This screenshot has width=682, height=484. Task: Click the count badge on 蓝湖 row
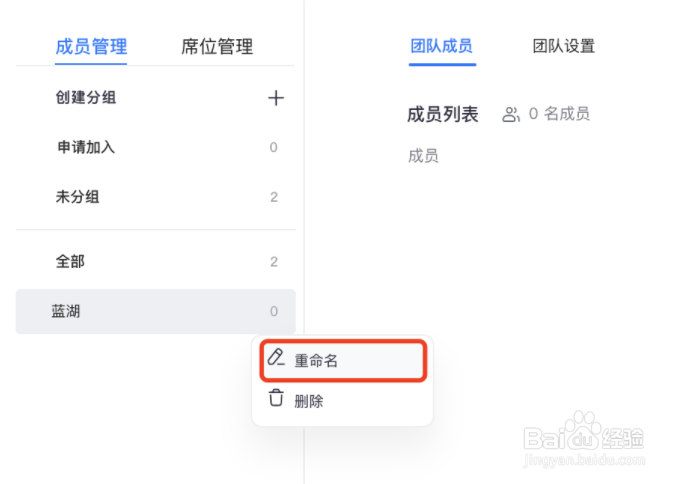tap(274, 311)
